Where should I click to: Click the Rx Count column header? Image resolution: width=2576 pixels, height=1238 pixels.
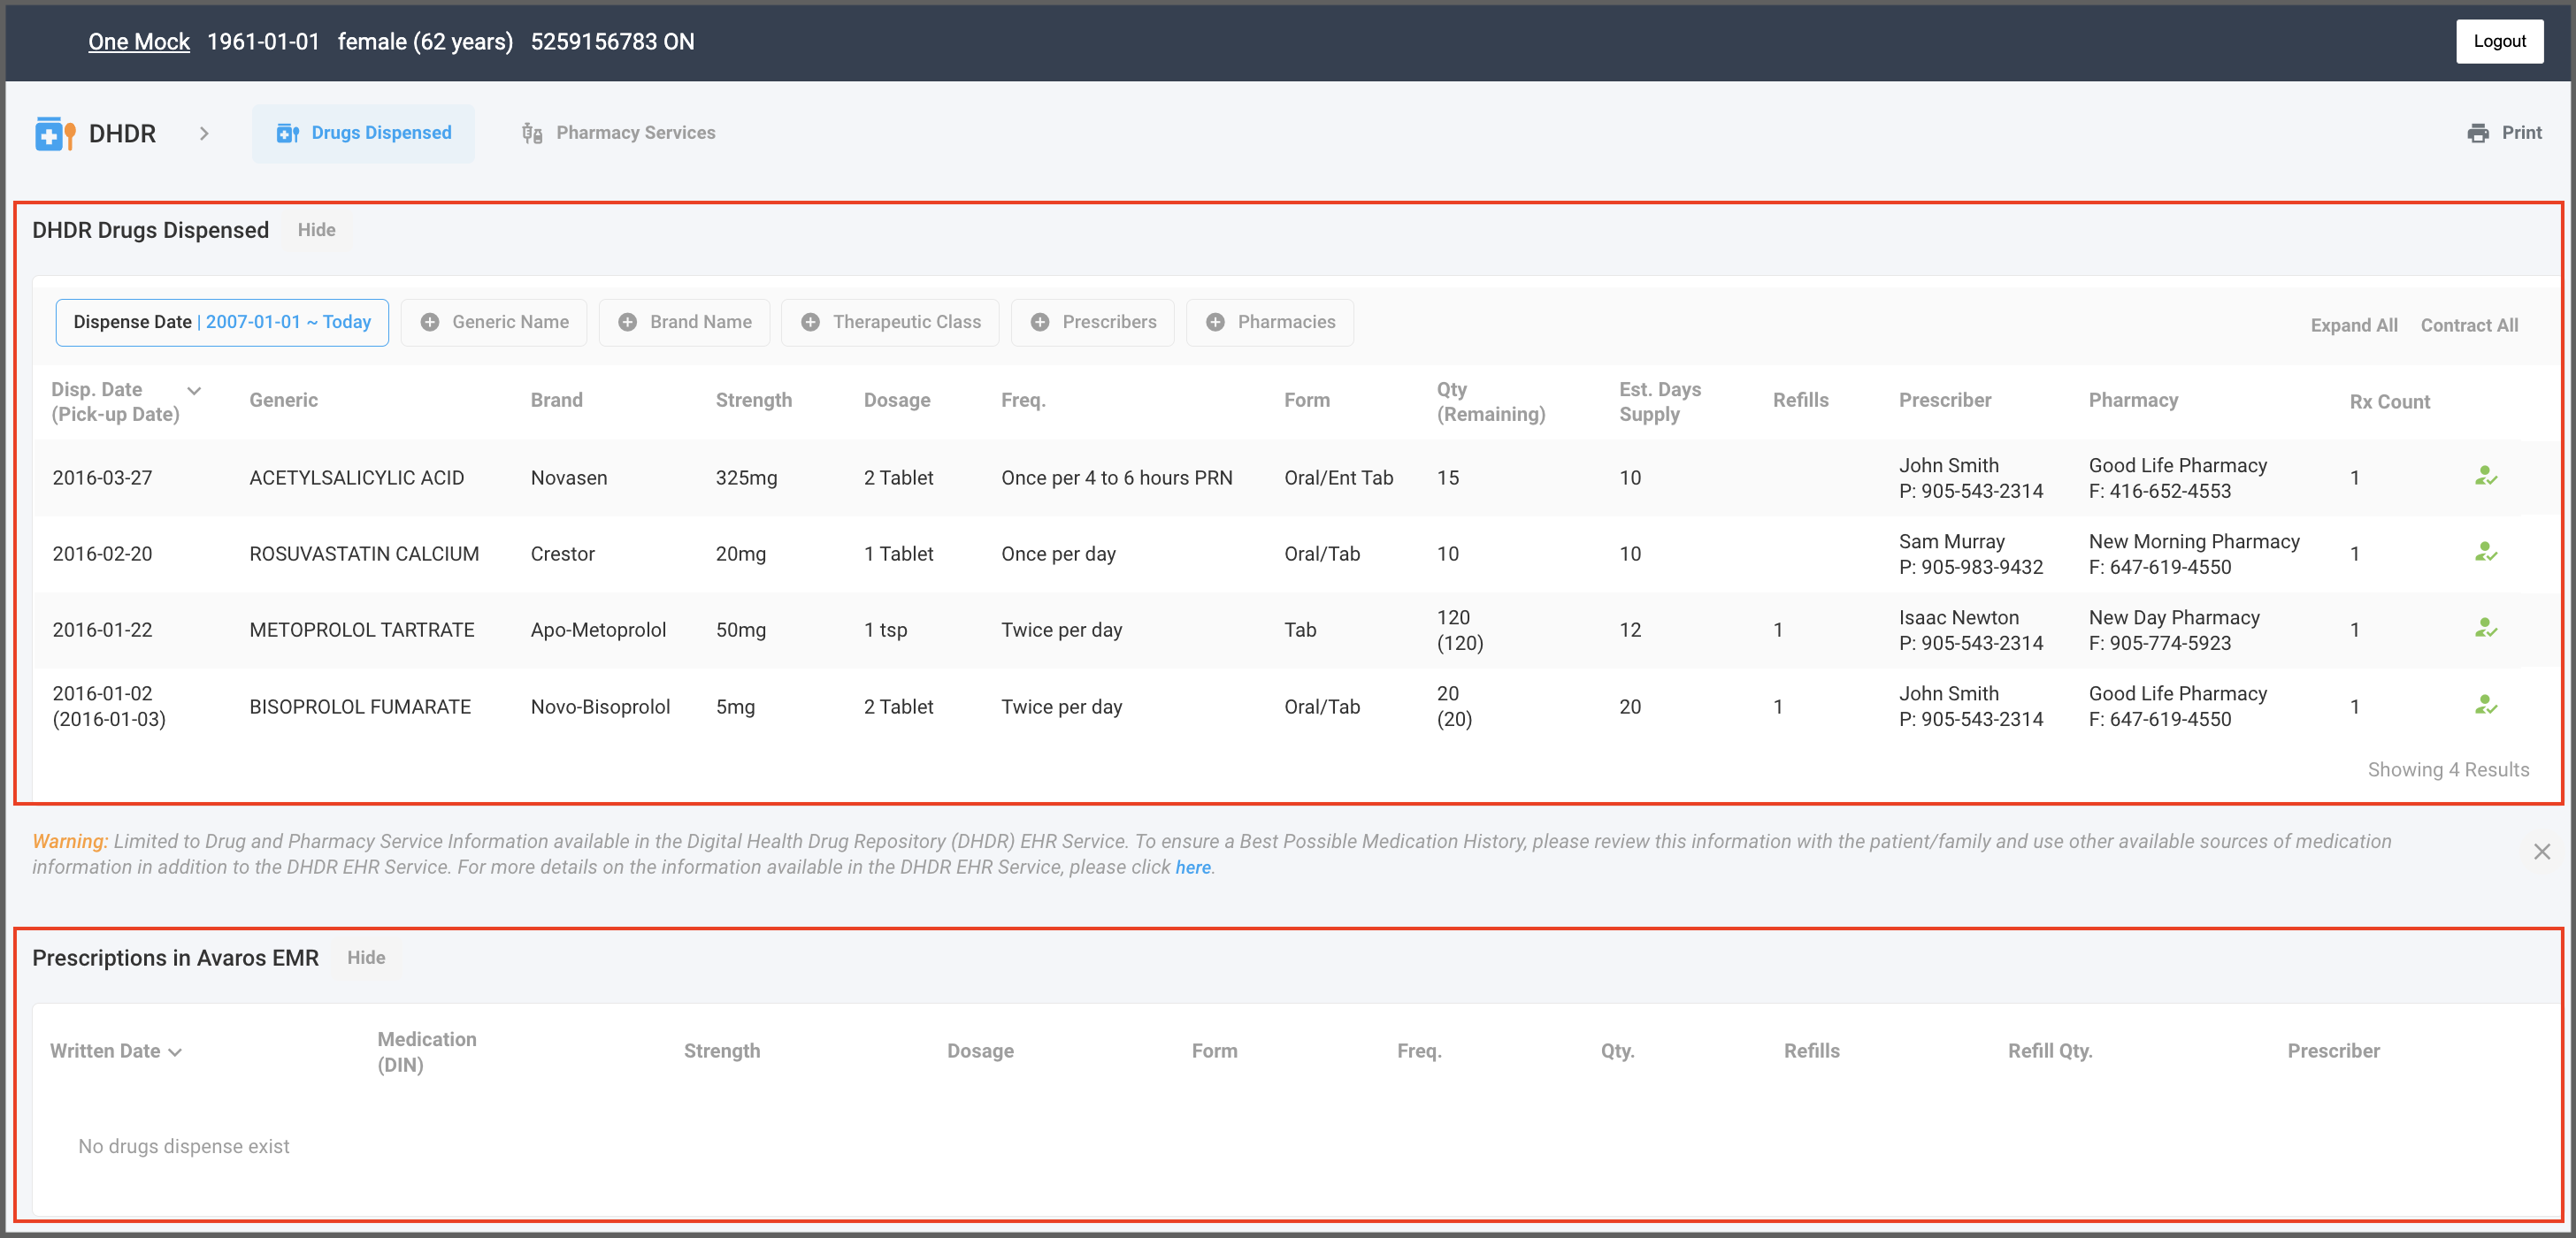pos(2389,402)
